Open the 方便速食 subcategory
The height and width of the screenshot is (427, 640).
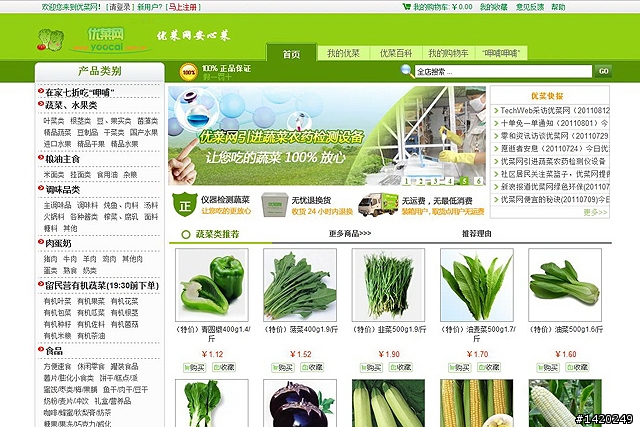[57, 366]
